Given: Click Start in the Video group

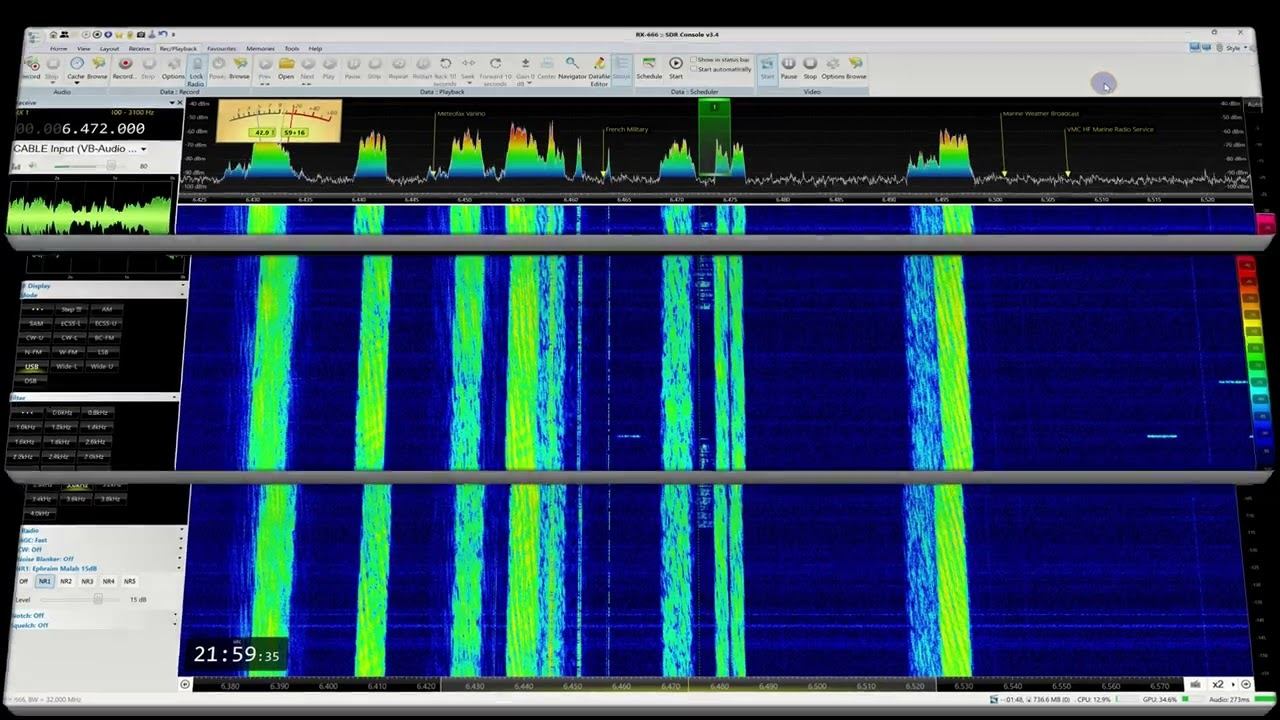Looking at the screenshot, I should 767,68.
